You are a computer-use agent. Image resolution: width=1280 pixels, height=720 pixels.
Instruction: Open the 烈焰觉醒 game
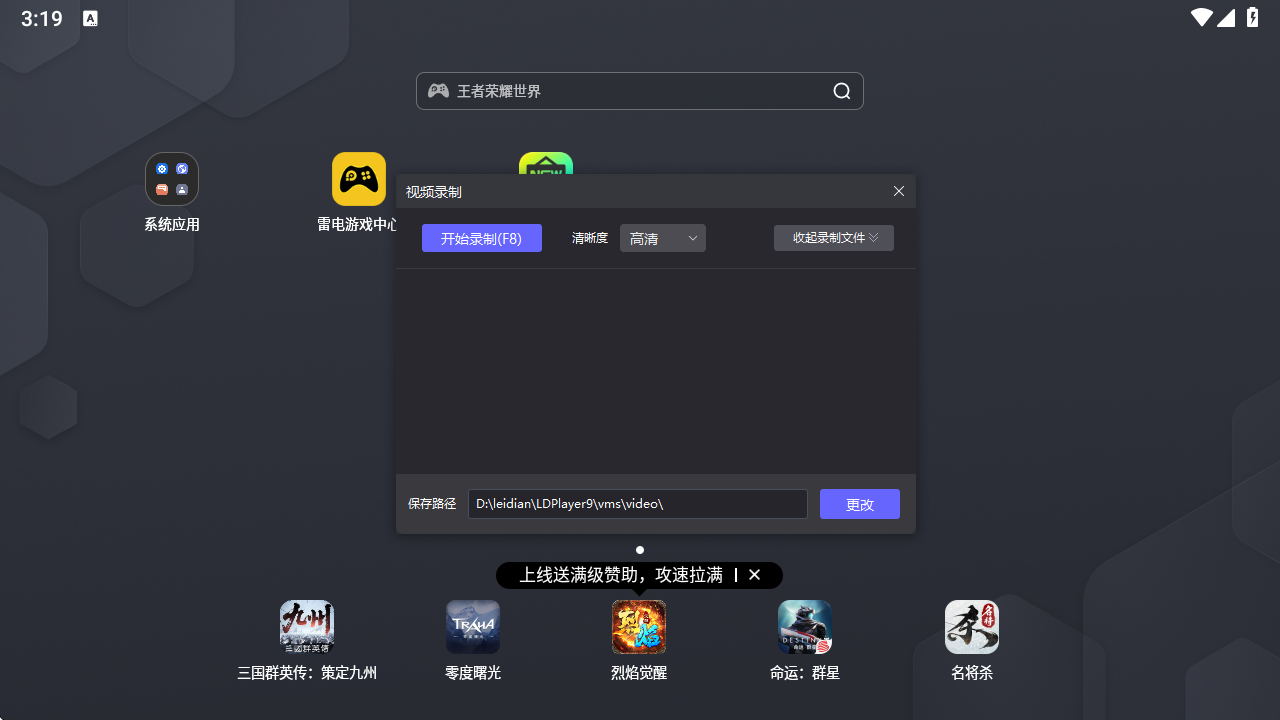point(638,627)
